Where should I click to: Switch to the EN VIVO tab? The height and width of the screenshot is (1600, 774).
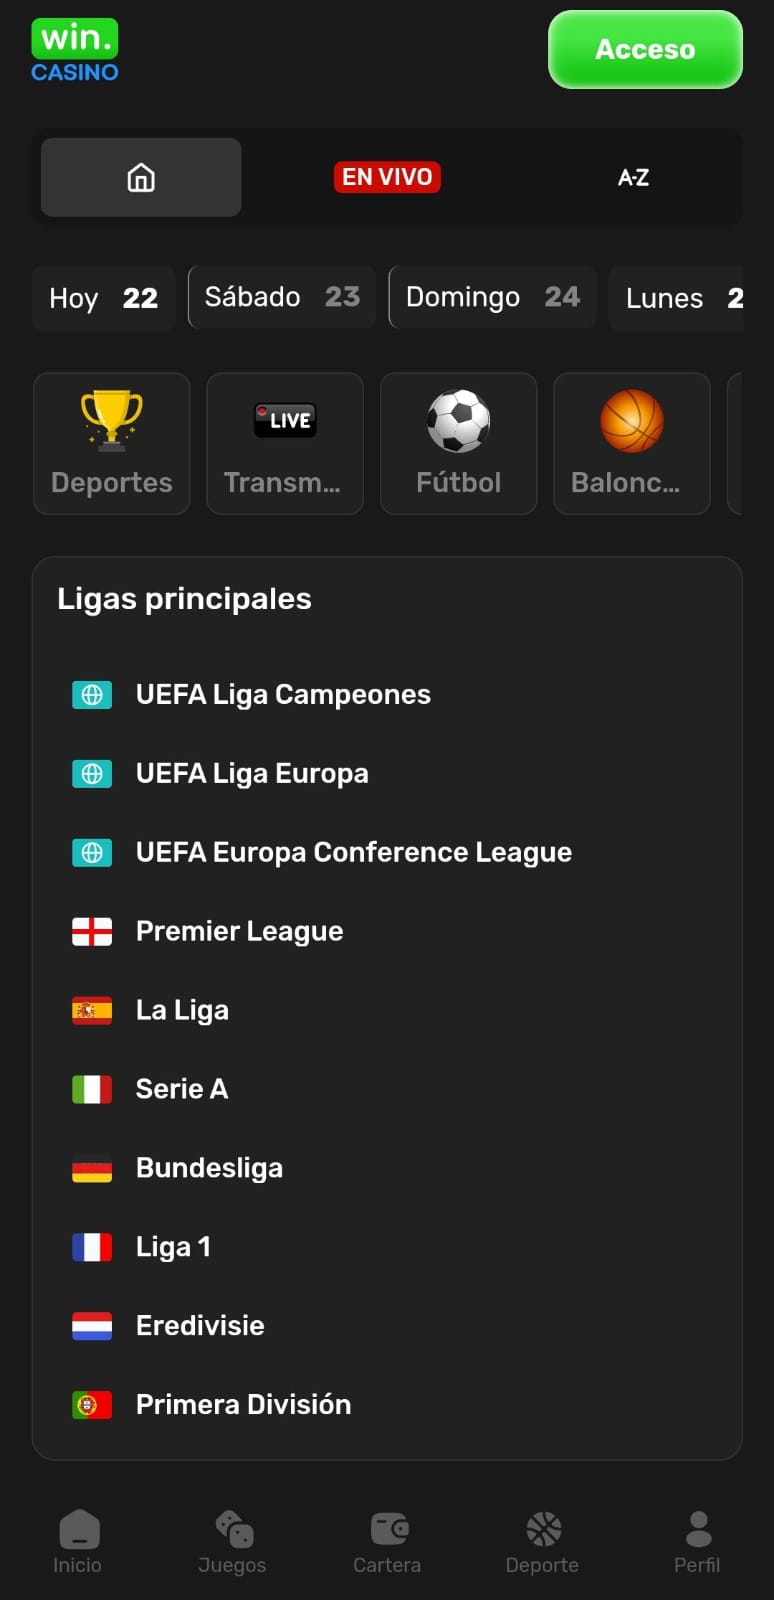(x=387, y=177)
